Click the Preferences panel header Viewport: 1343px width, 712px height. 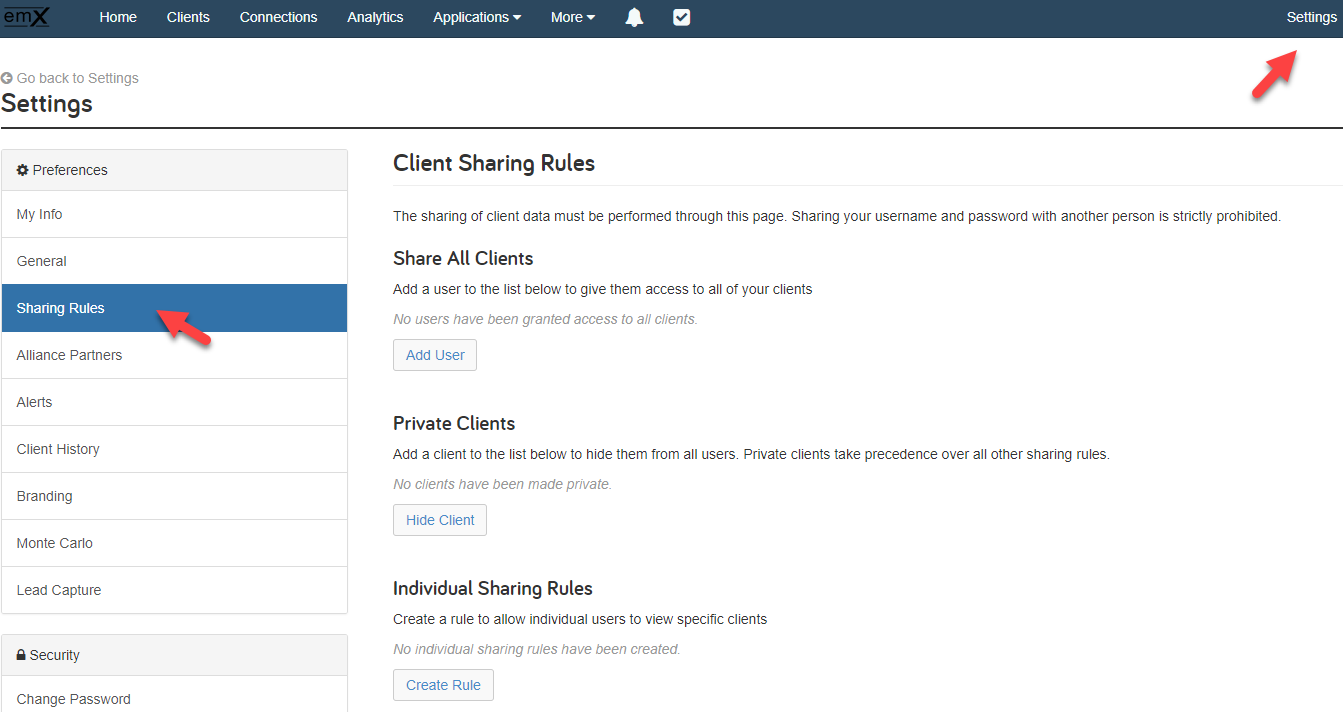(174, 170)
